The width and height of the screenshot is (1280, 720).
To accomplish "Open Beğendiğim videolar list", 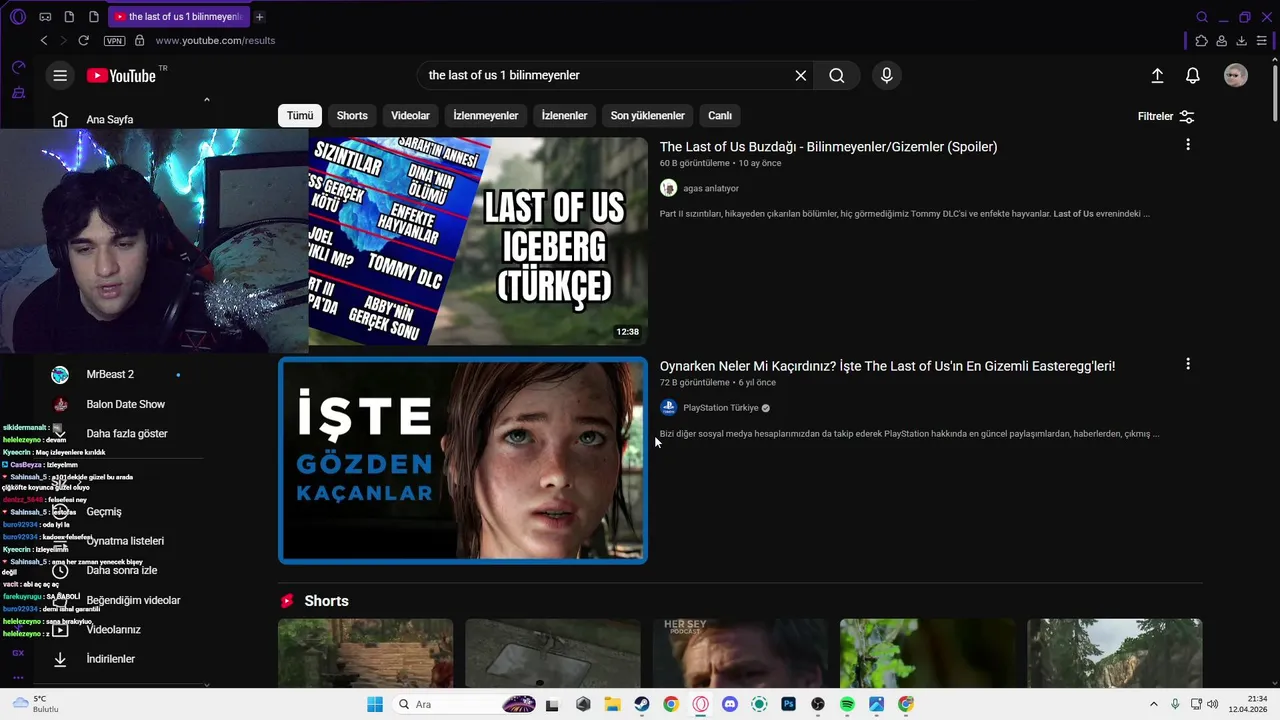I will pos(133,600).
